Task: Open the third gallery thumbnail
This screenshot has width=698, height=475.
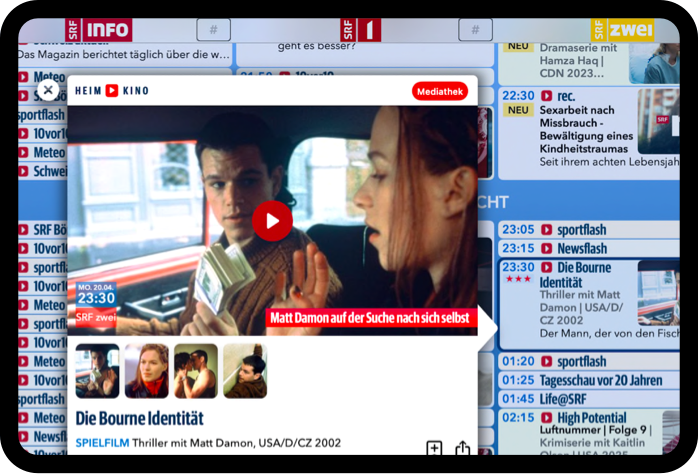Action: click(x=195, y=371)
